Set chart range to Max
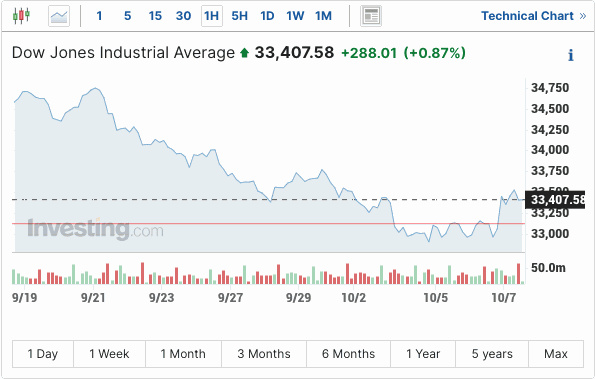The image size is (595, 379). click(556, 354)
